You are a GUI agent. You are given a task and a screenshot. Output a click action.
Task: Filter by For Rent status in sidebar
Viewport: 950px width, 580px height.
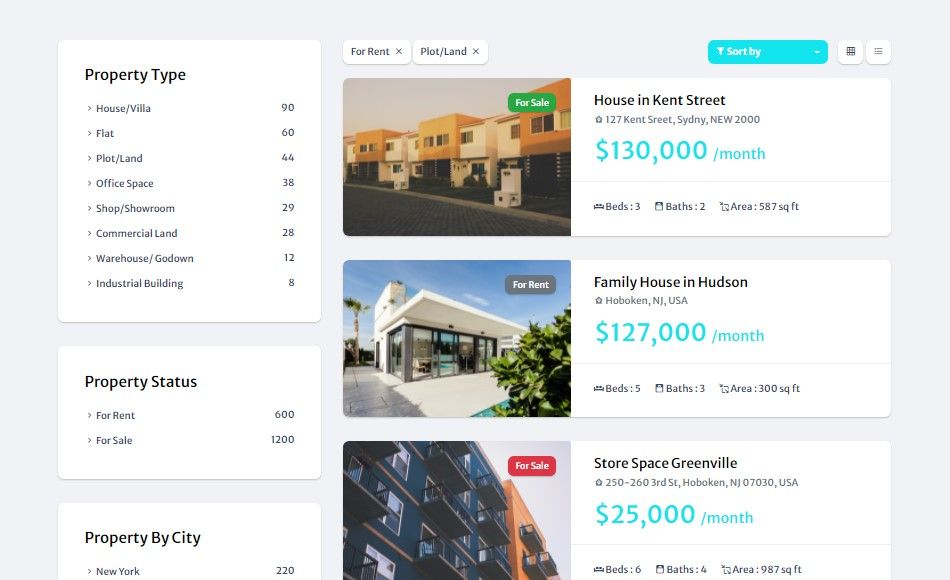[115, 415]
